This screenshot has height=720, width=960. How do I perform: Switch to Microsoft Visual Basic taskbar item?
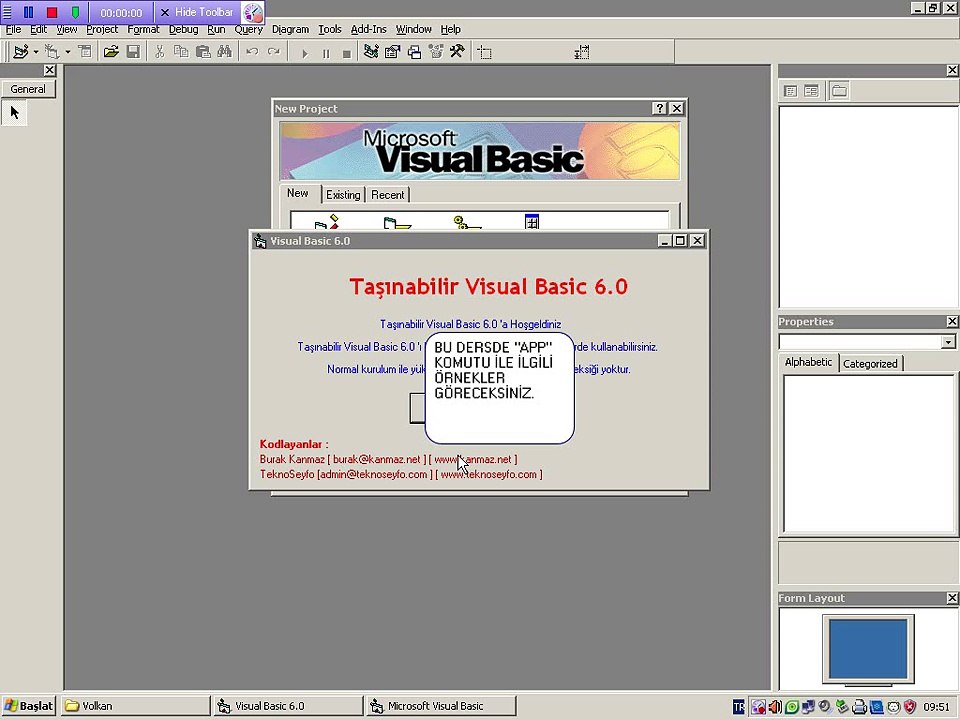[x=441, y=706]
